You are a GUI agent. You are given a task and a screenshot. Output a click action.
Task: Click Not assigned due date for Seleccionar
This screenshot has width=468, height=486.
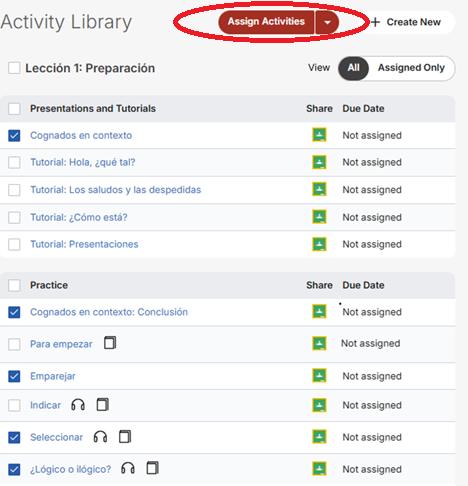tap(372, 437)
